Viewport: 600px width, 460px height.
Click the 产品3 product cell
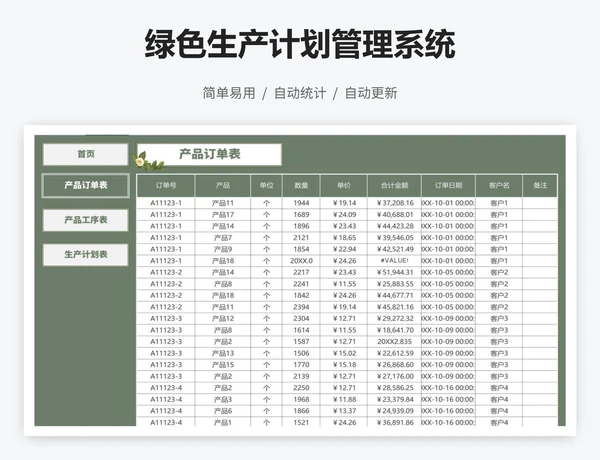point(223,399)
